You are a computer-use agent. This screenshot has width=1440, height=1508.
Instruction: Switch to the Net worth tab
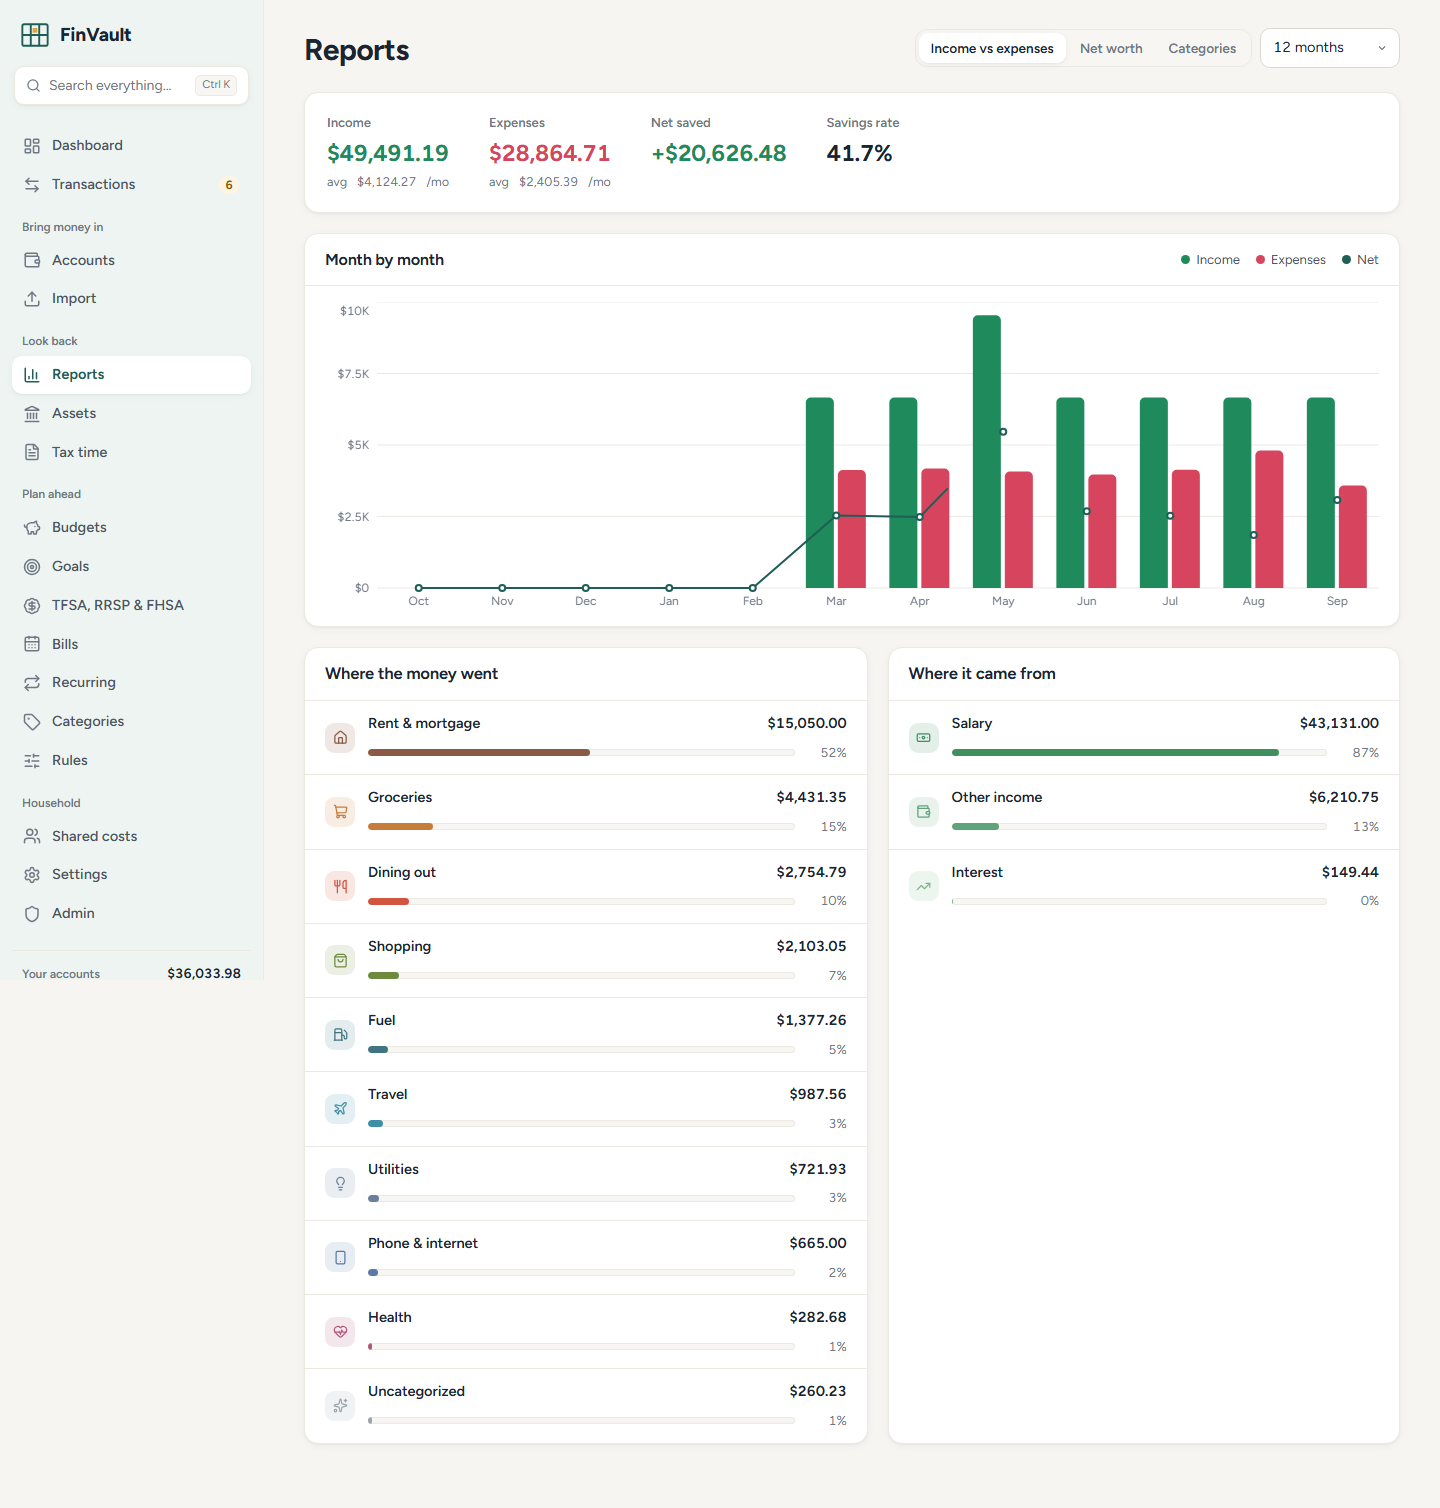coord(1111,49)
